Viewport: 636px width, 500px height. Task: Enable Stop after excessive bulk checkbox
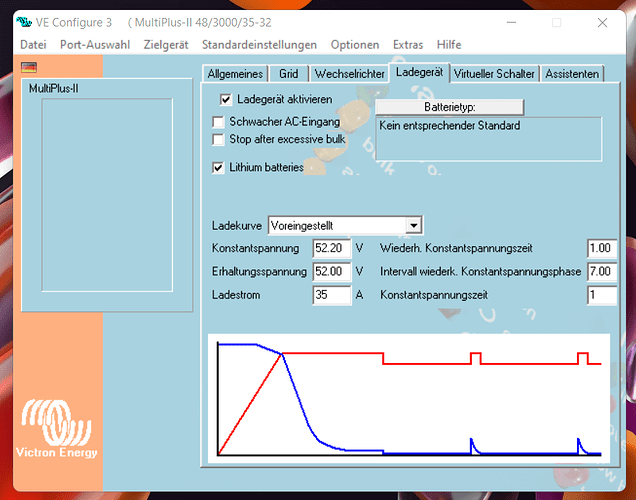(218, 139)
